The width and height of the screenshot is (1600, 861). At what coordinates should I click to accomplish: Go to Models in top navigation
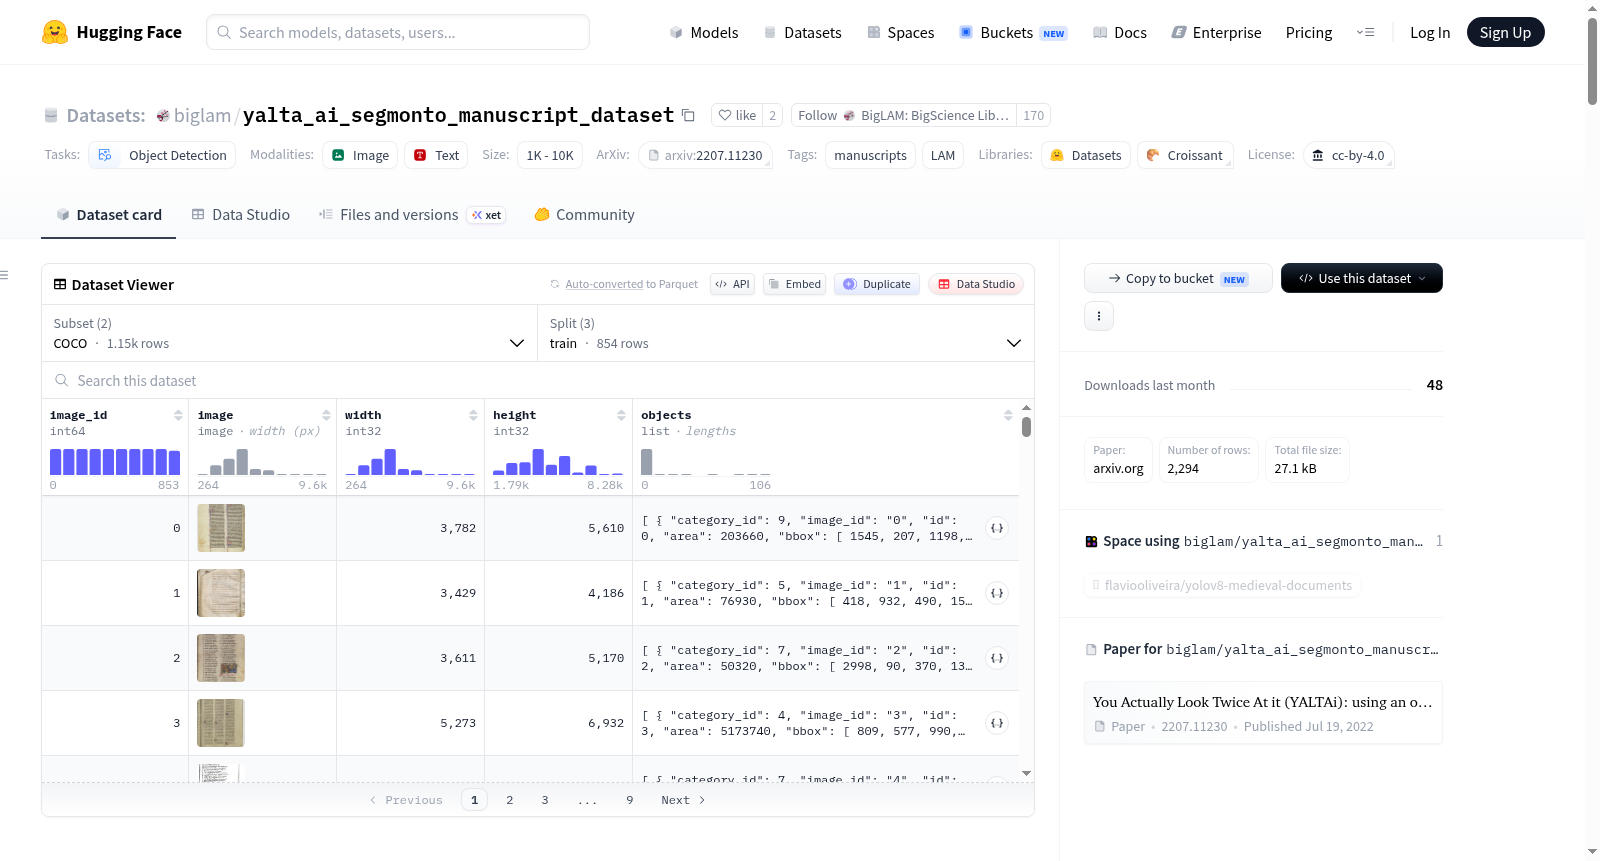point(704,33)
